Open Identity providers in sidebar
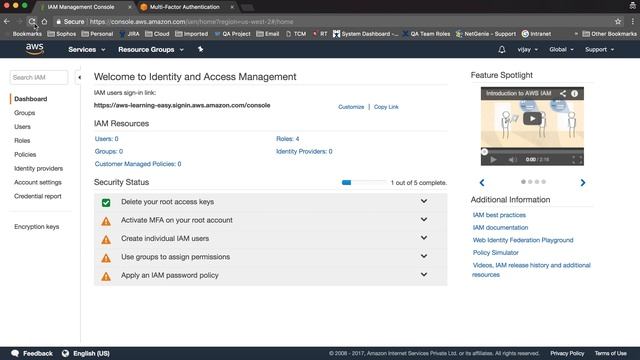 pyautogui.click(x=38, y=168)
